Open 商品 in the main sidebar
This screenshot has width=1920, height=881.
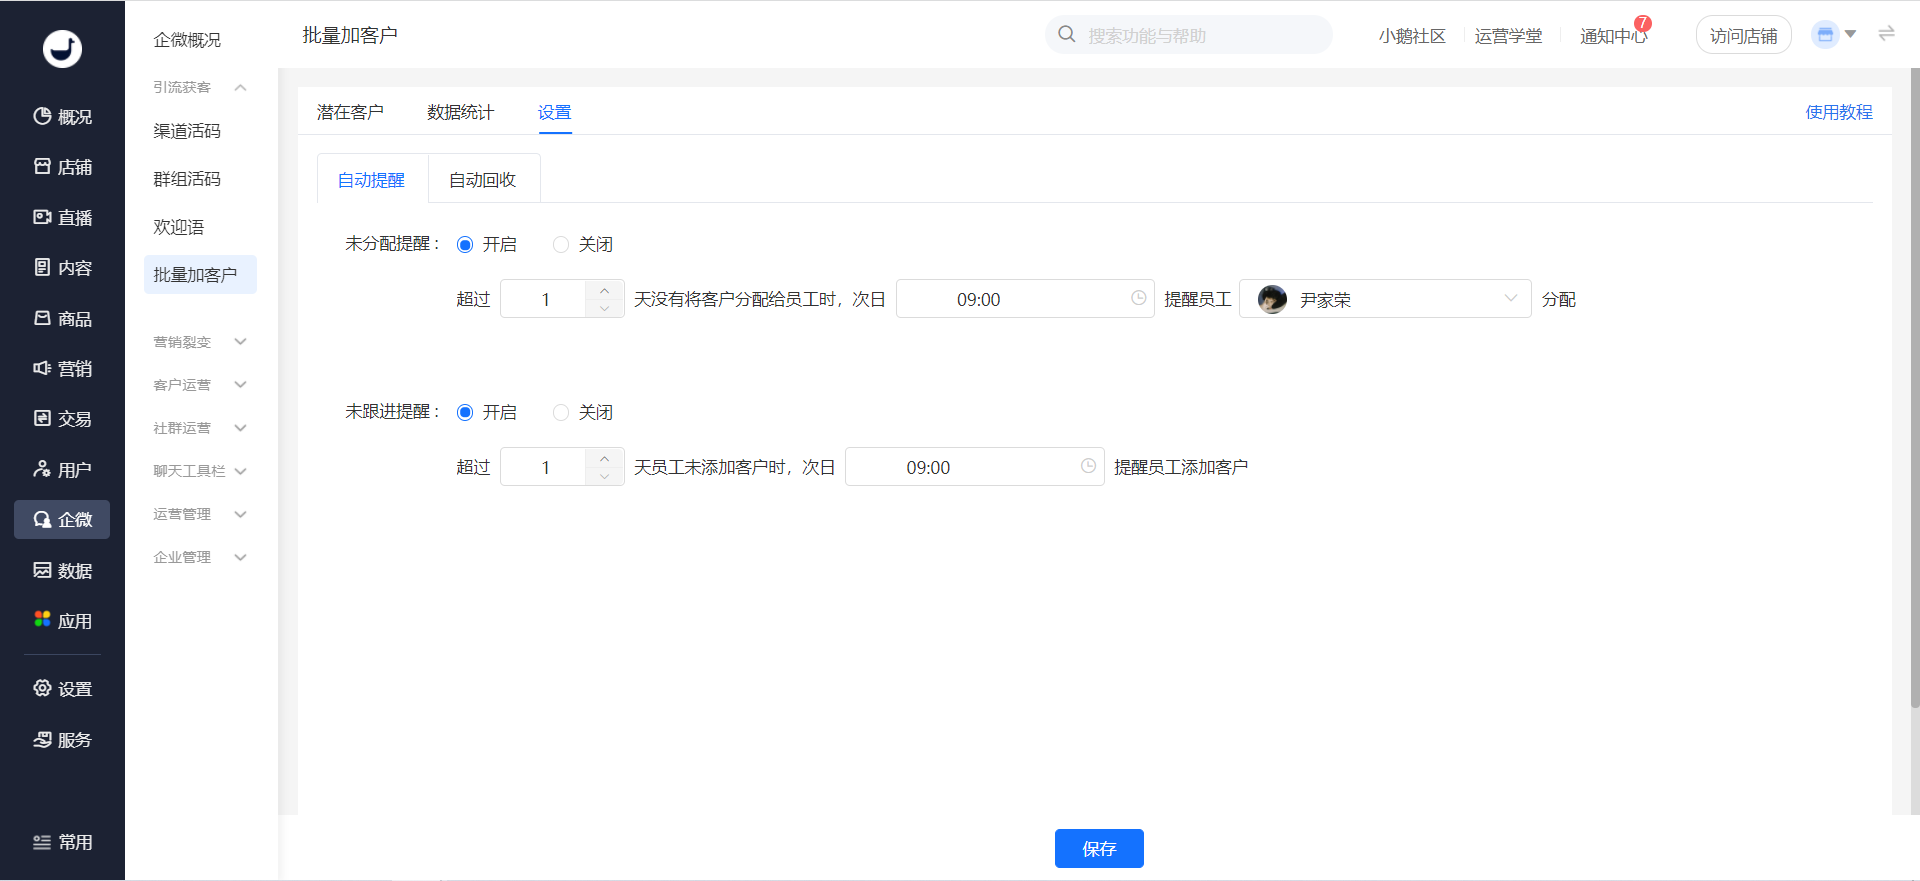click(x=62, y=319)
